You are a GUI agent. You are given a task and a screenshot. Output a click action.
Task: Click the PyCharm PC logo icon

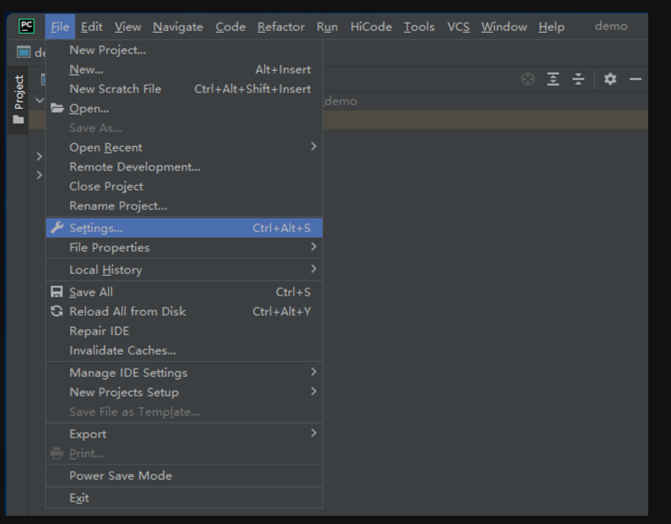[27, 26]
